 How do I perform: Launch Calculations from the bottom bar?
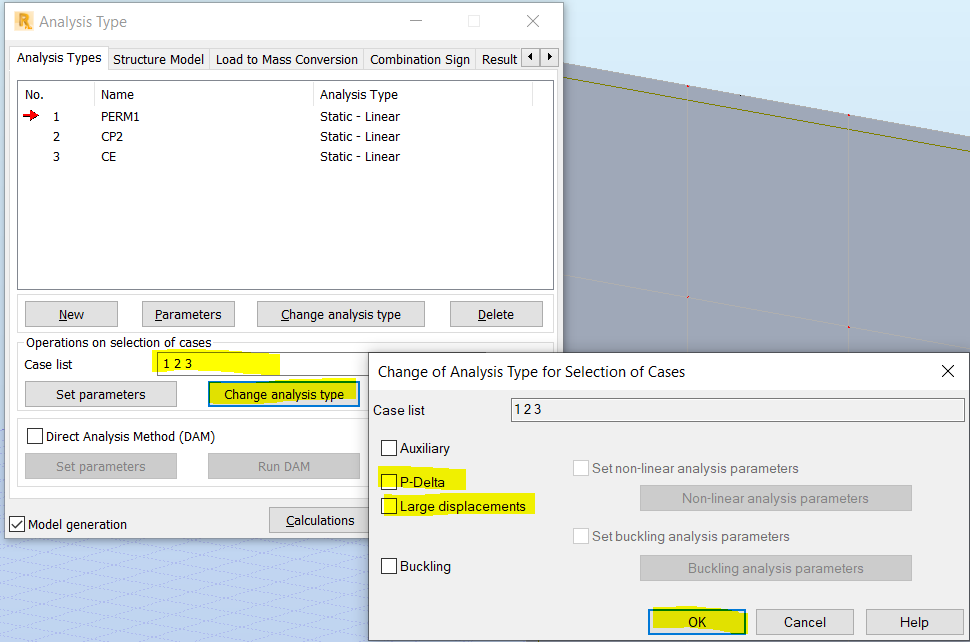(x=319, y=519)
